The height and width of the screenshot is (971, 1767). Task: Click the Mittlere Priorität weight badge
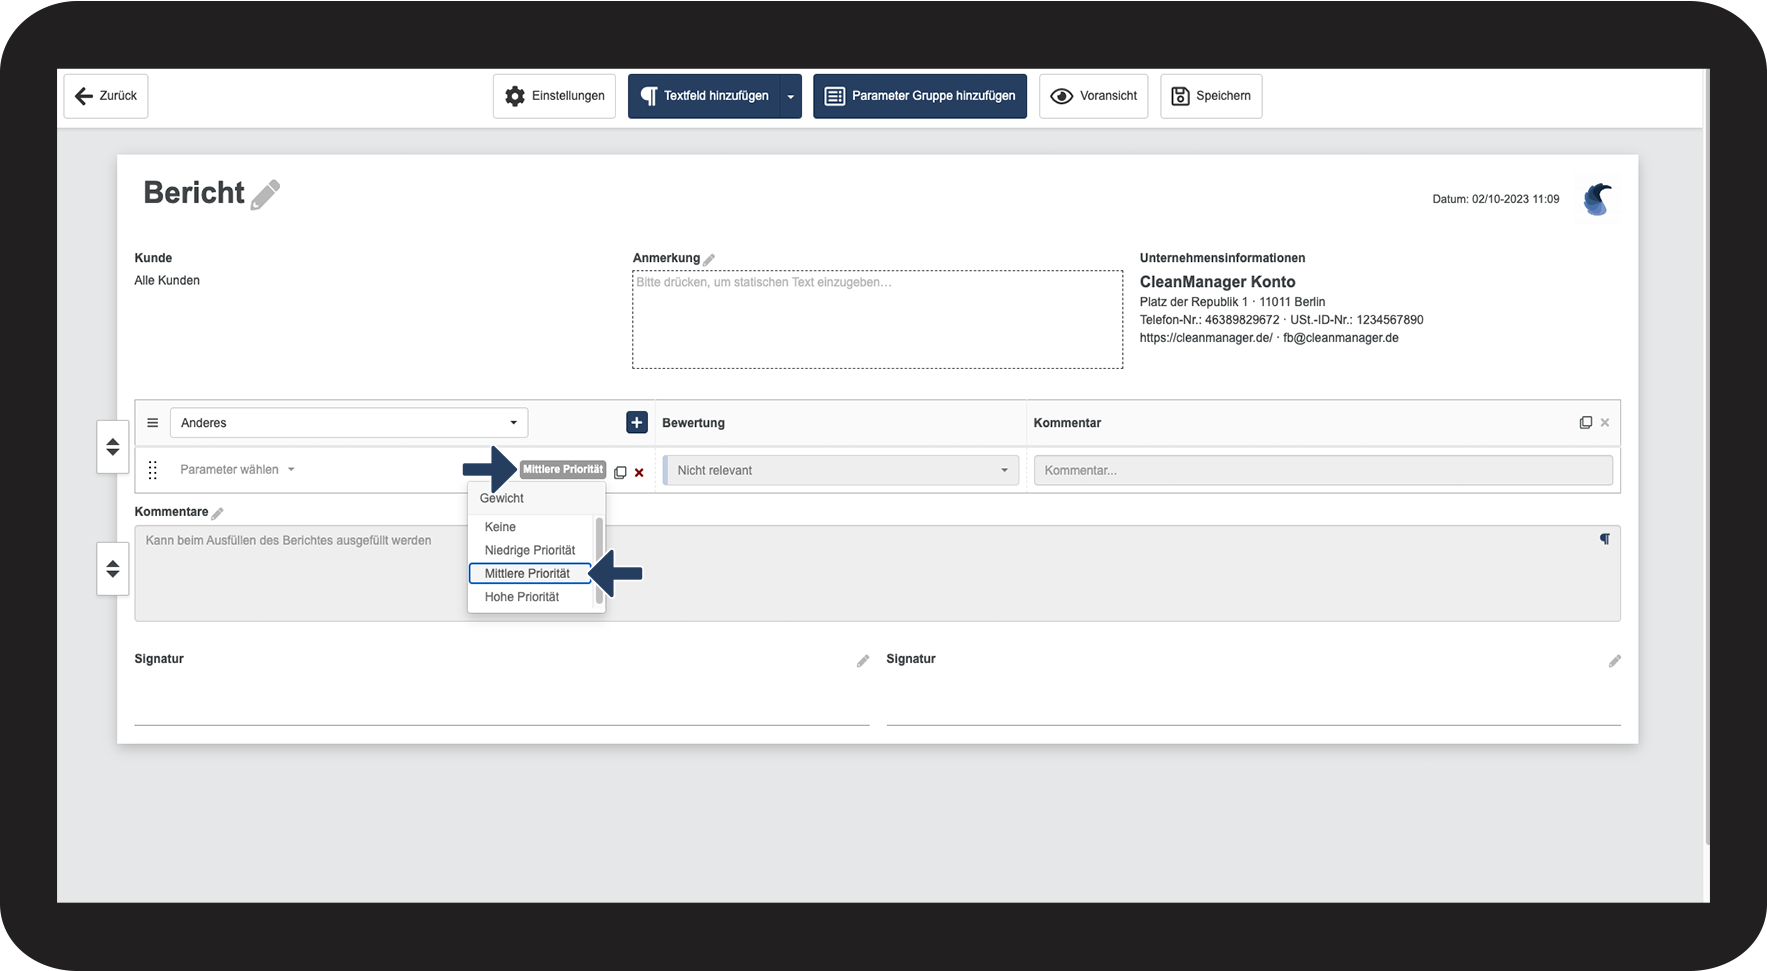click(x=563, y=470)
